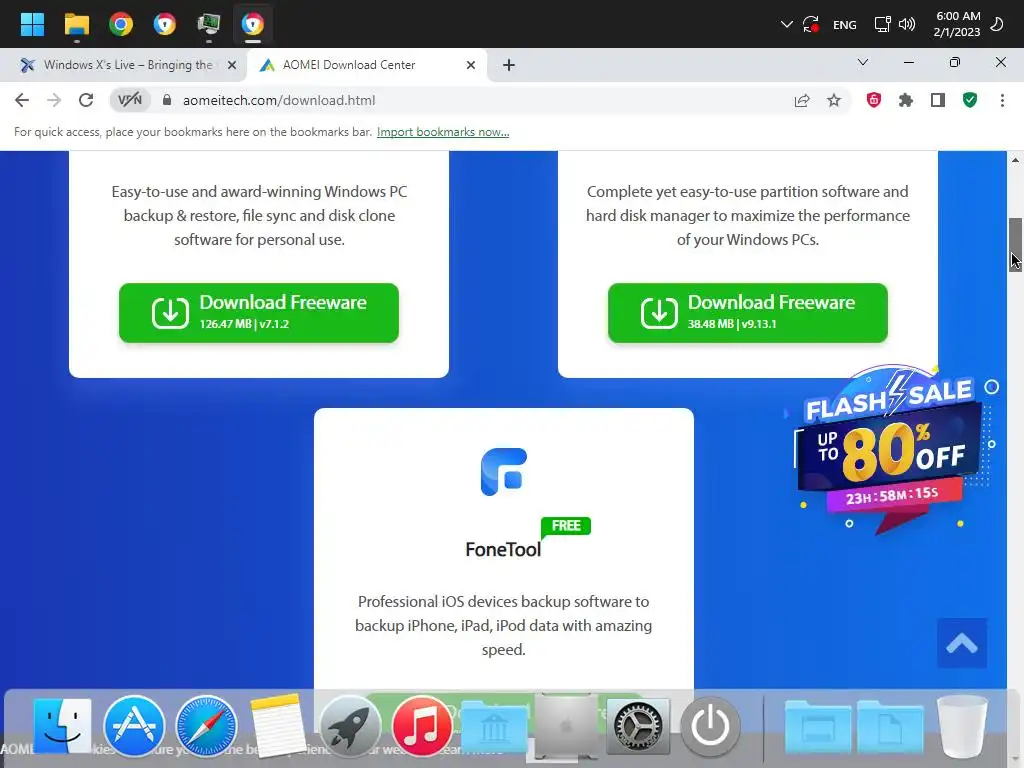Open the library folder in dock

tap(494, 727)
